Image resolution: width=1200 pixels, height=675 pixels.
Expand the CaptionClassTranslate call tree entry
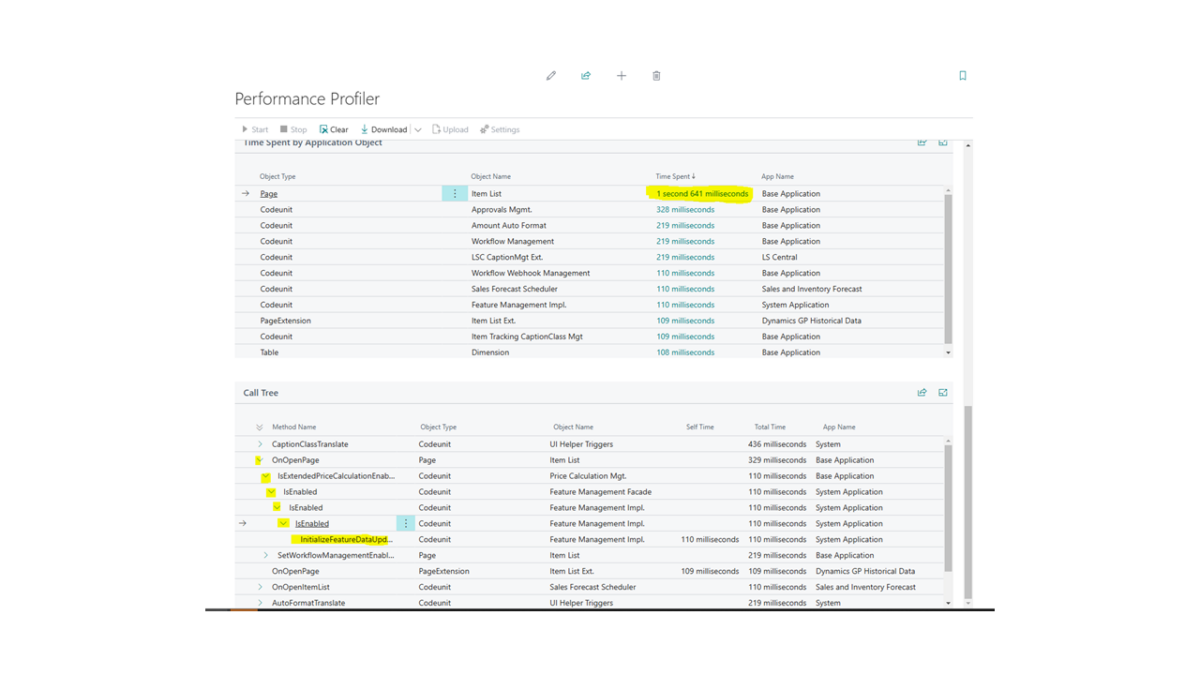click(258, 443)
